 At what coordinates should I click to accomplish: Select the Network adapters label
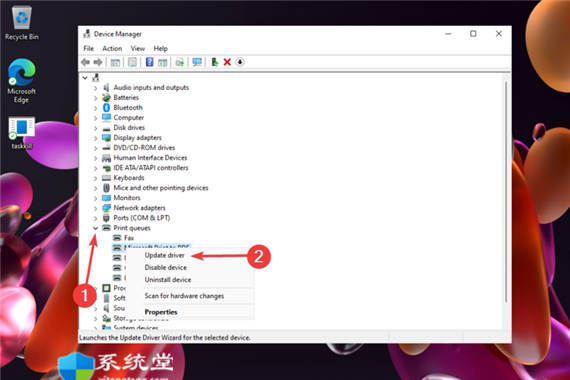coord(139,208)
